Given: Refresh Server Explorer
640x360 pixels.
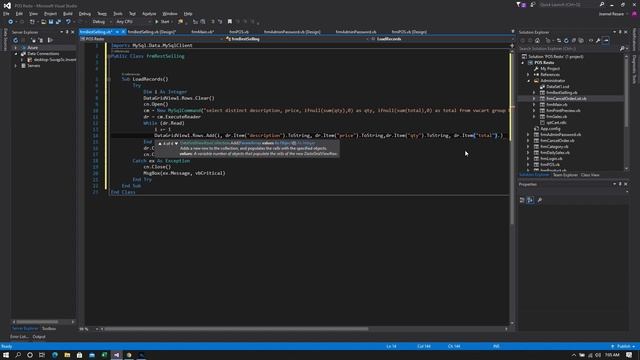Looking at the screenshot, I should (16, 40).
